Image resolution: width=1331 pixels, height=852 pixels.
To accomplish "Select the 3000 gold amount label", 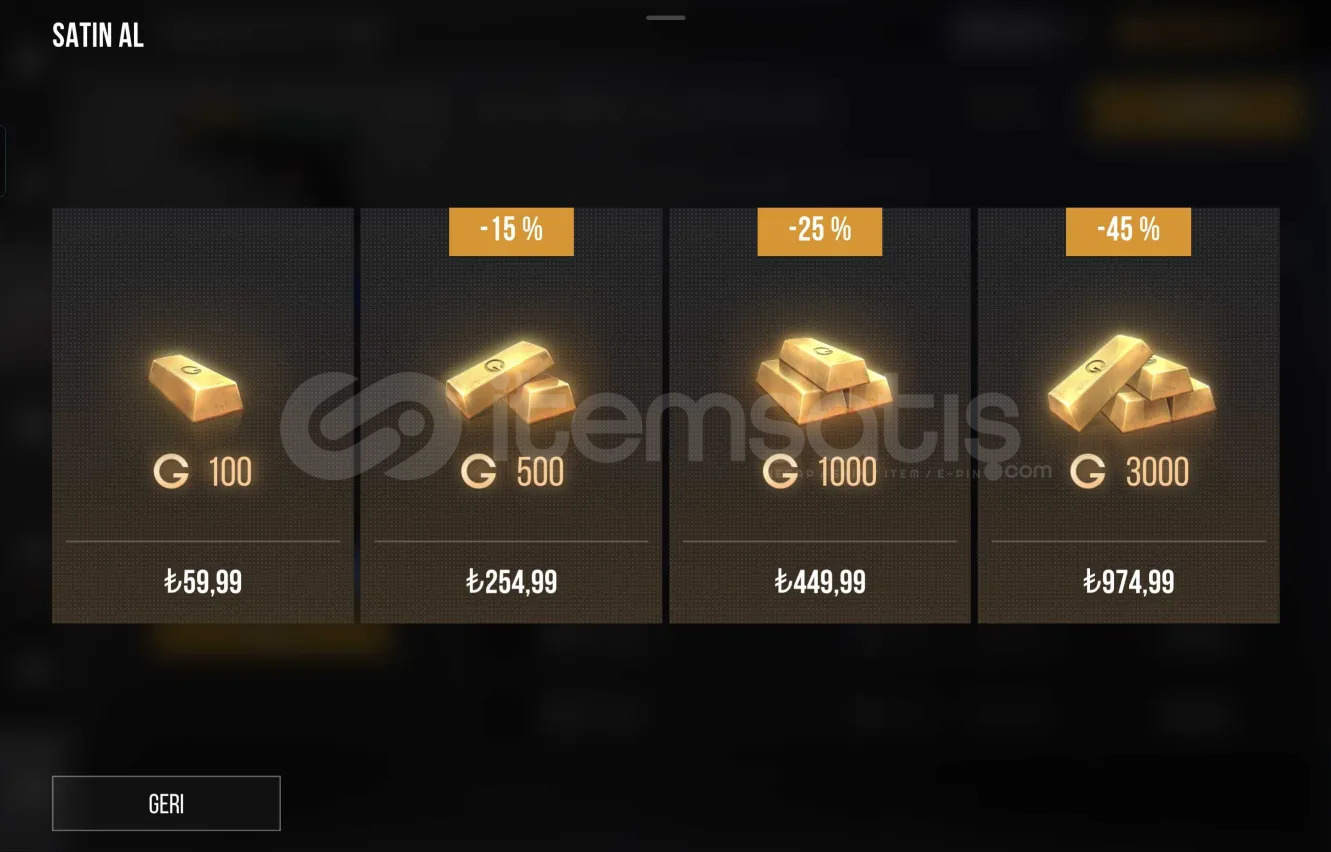I will point(1157,472).
